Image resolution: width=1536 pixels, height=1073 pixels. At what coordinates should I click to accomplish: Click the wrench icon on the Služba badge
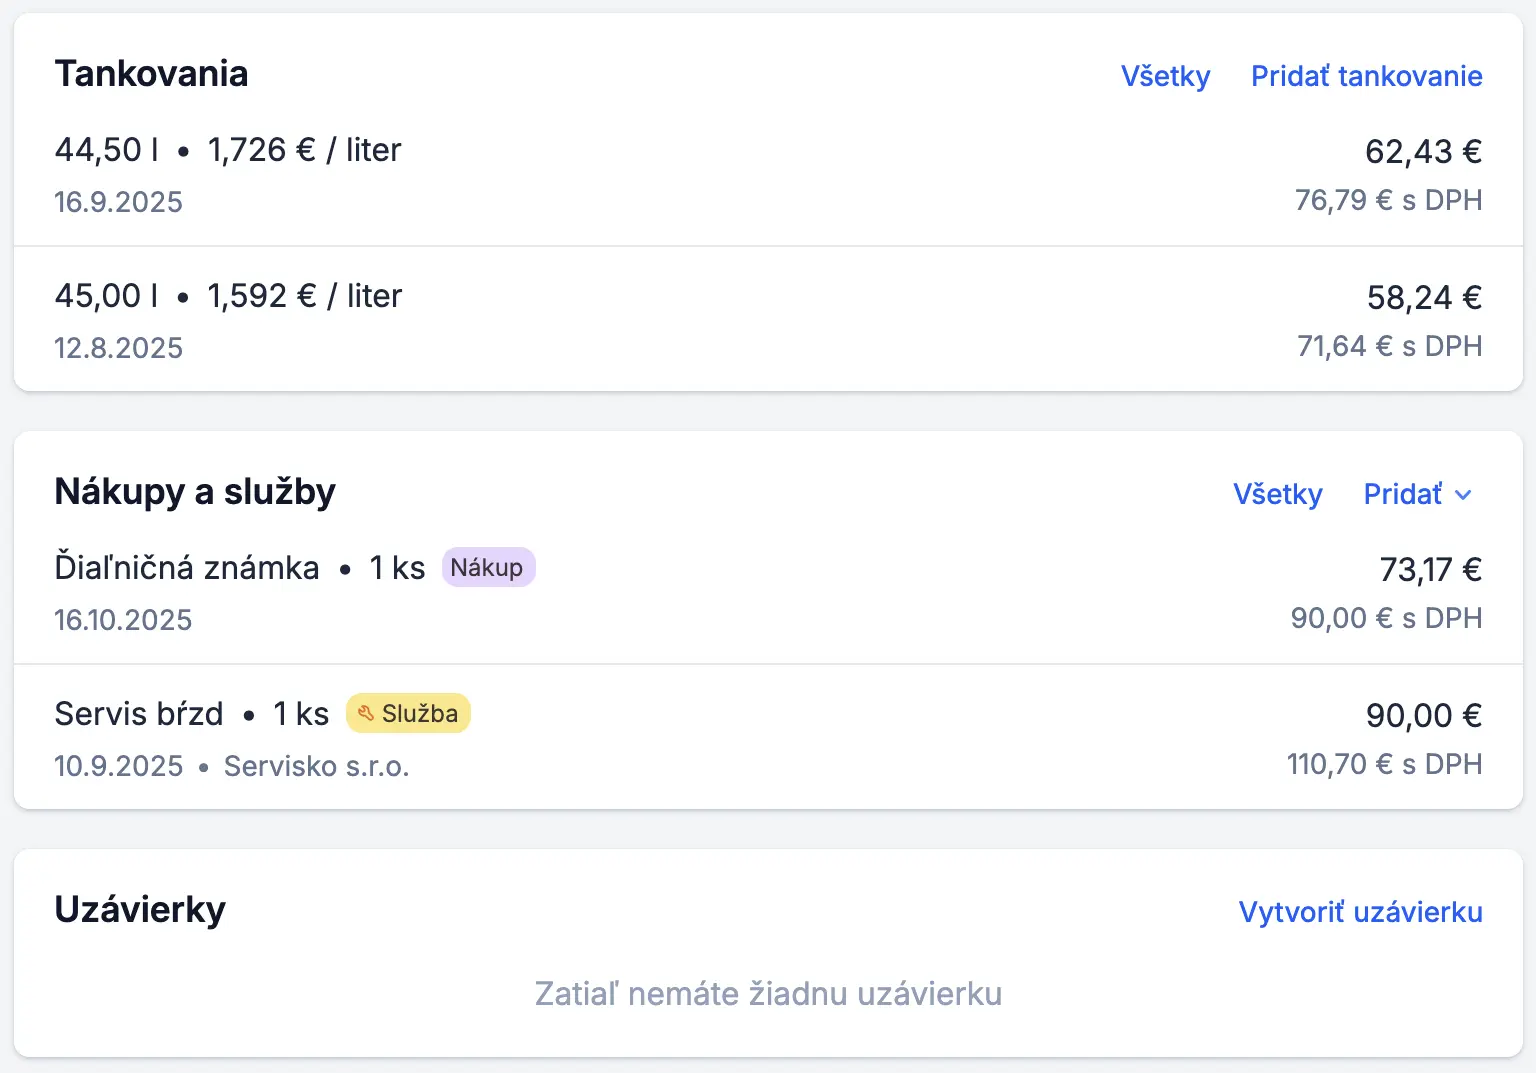coord(365,713)
